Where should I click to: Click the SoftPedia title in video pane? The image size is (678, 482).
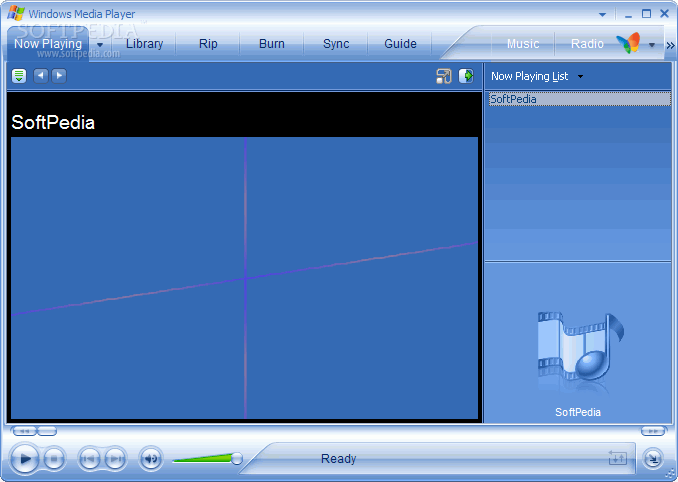53,123
